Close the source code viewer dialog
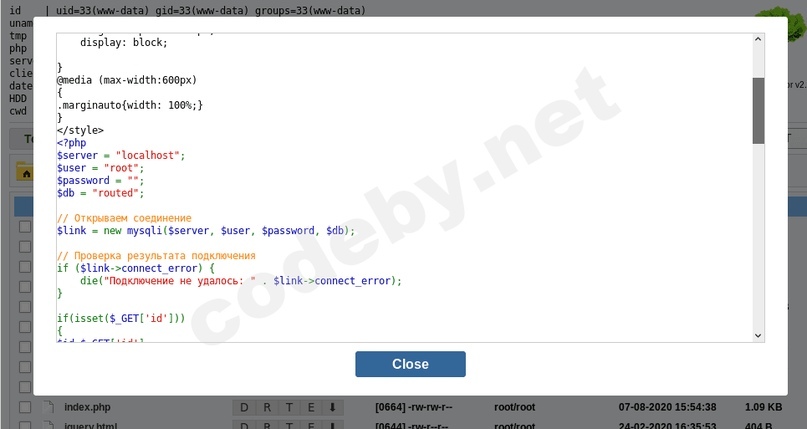 pos(410,364)
